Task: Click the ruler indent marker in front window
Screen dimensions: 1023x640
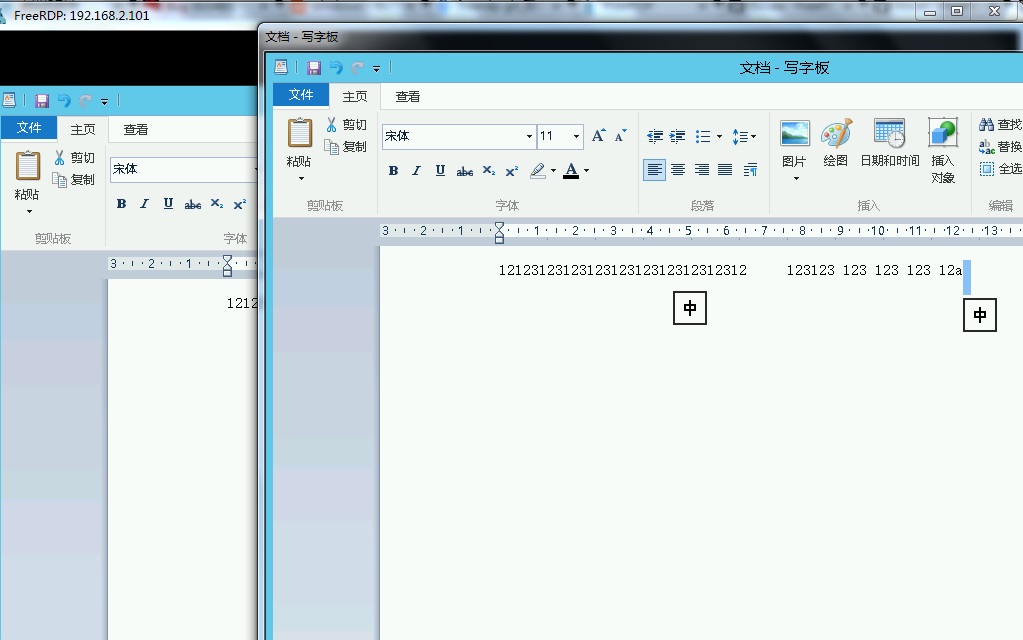Action: [x=499, y=232]
